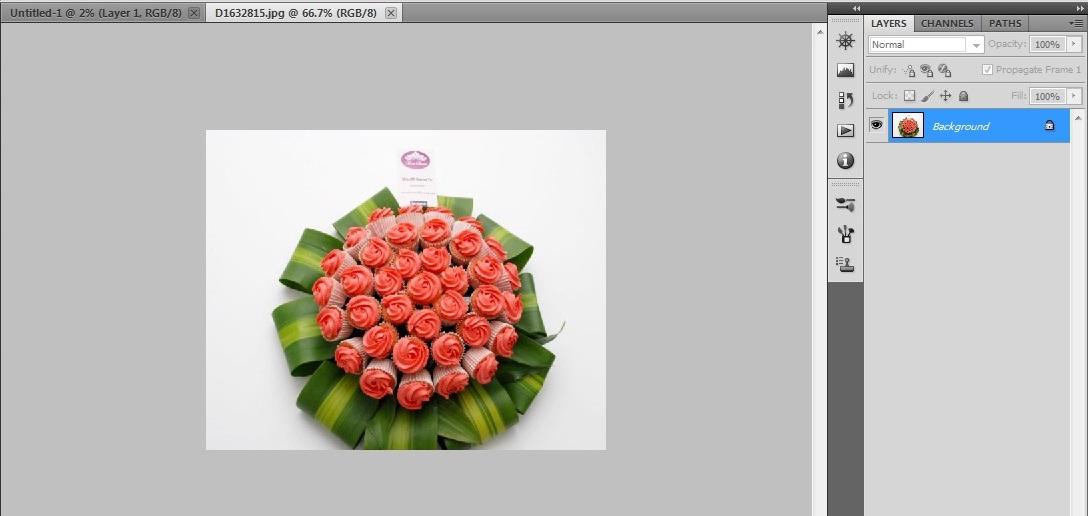Open the Brush Presets panel icon
This screenshot has height=516, width=1088.
(x=845, y=234)
